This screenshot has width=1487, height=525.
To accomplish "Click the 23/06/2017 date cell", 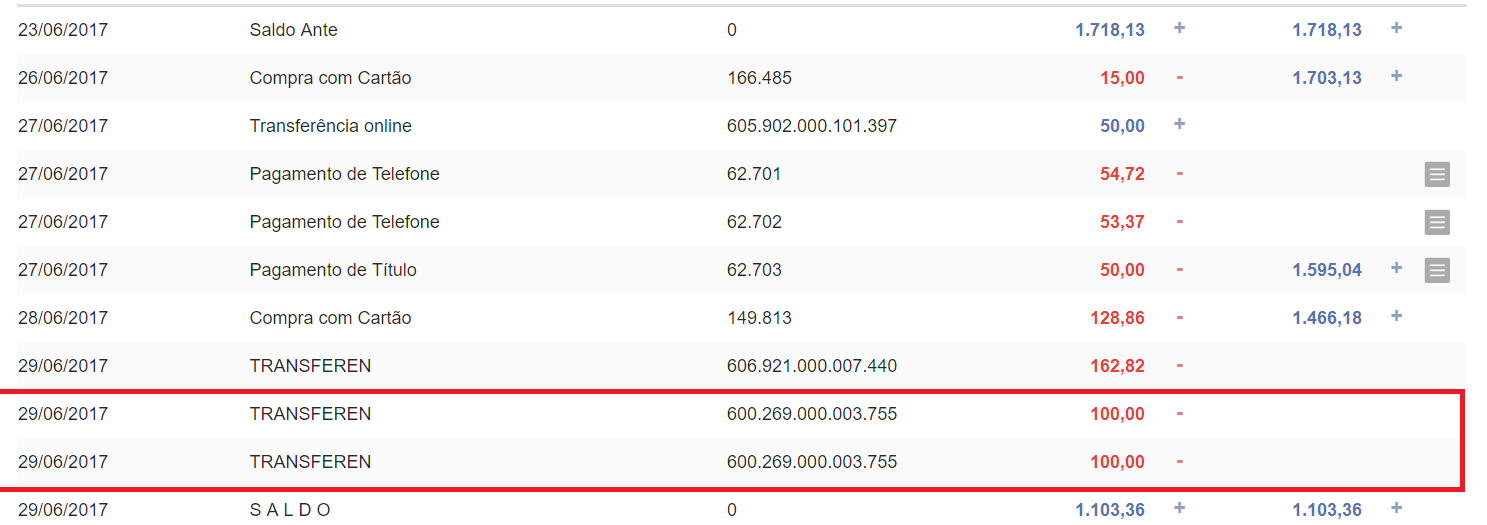I will pos(63,30).
